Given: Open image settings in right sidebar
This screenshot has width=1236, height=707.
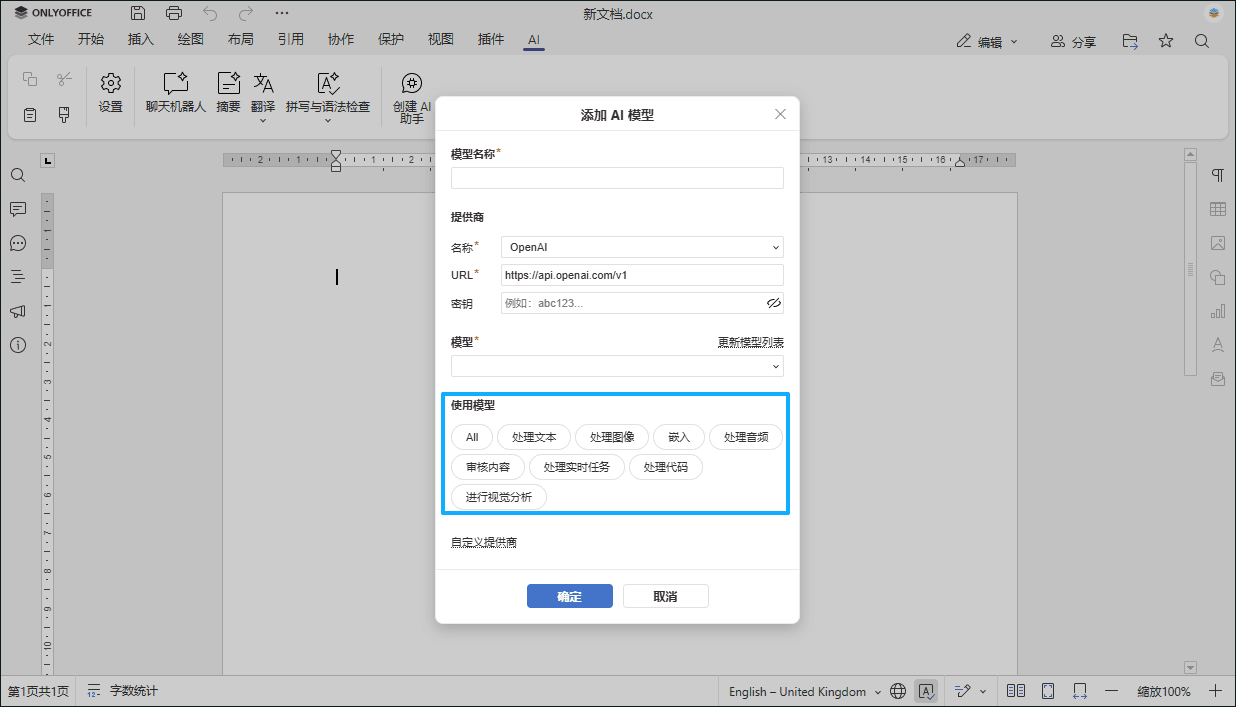Looking at the screenshot, I should coord(1217,243).
